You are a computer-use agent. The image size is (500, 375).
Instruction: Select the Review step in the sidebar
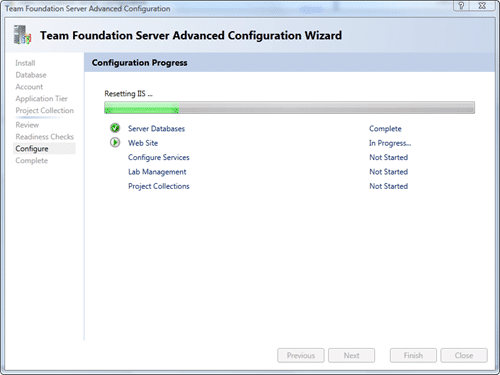coord(27,125)
